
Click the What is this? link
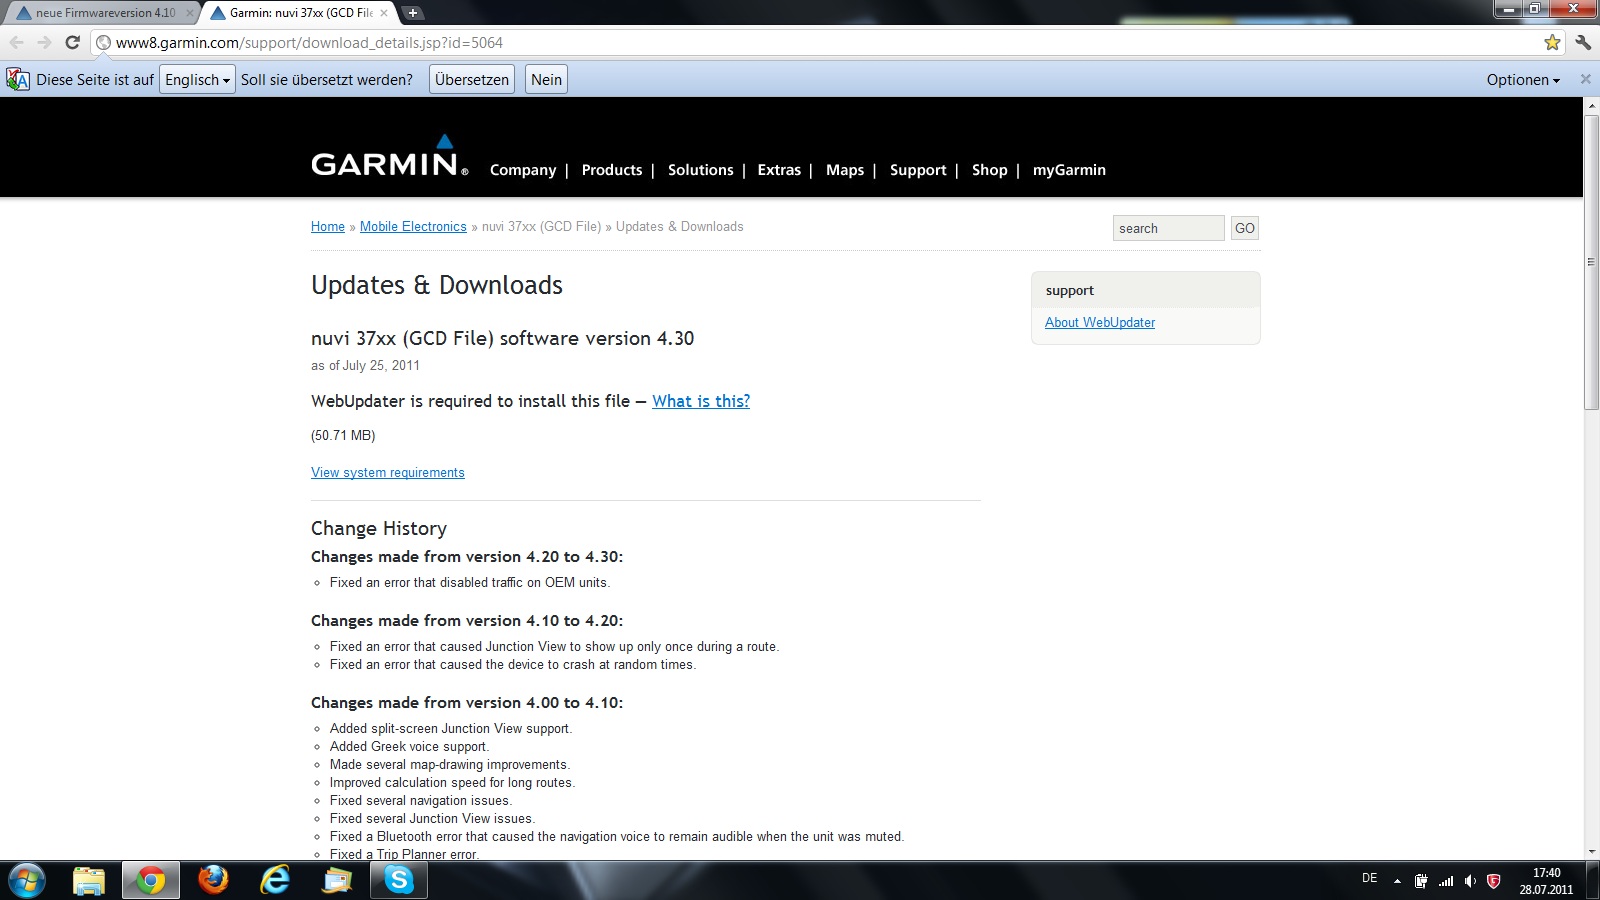[x=701, y=401]
